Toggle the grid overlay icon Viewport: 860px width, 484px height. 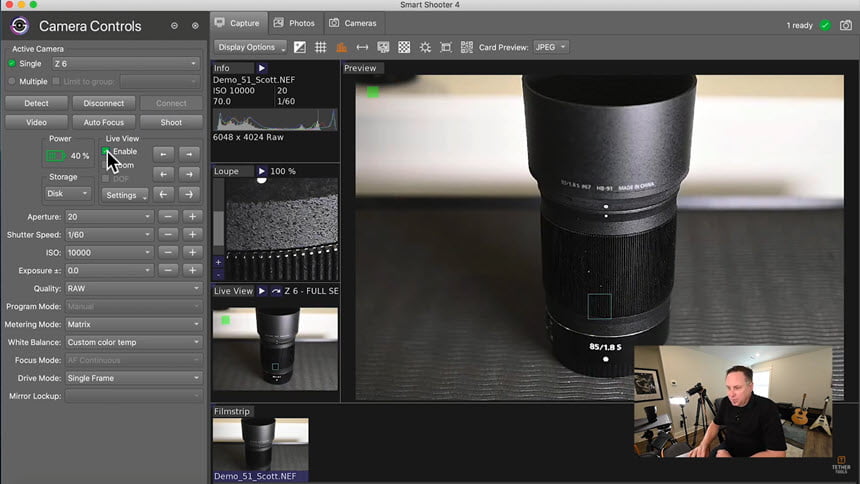tap(321, 47)
